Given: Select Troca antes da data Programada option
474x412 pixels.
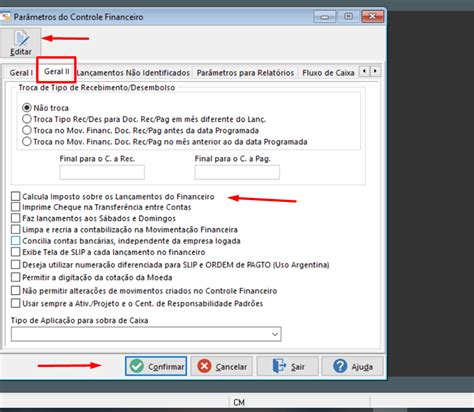Looking at the screenshot, I should (27, 130).
